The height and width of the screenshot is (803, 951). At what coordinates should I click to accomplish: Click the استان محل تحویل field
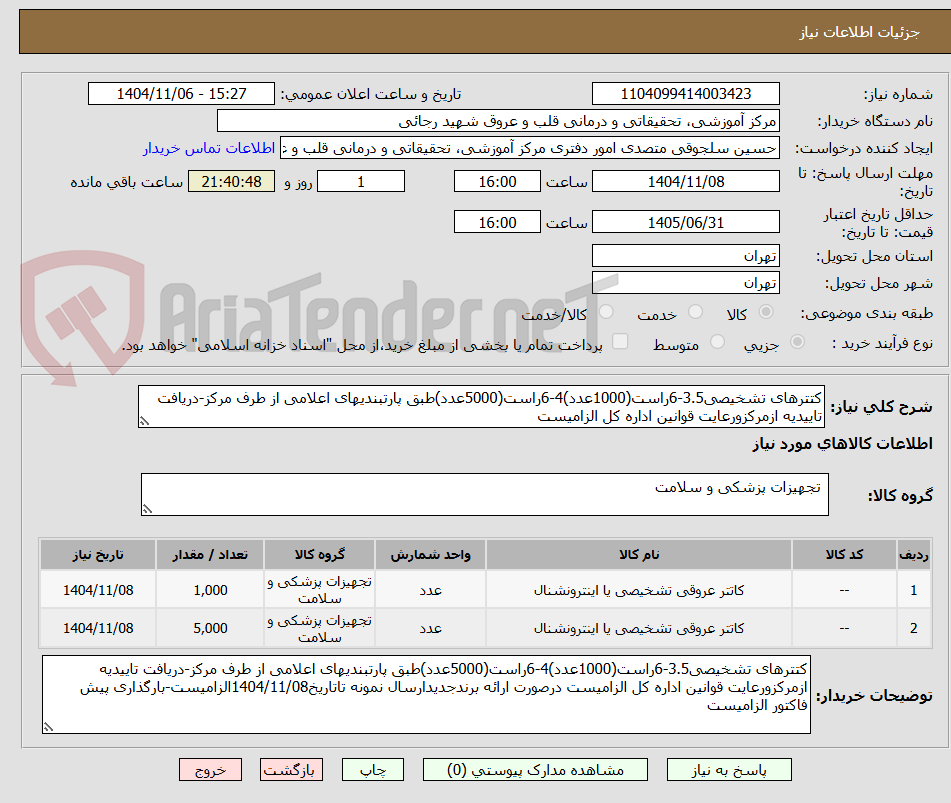tap(685, 256)
